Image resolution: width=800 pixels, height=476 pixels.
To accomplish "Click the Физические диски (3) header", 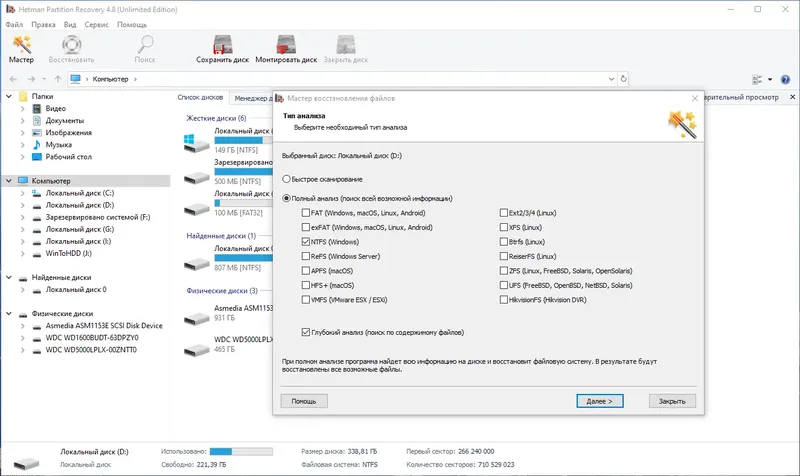I will coord(222,291).
